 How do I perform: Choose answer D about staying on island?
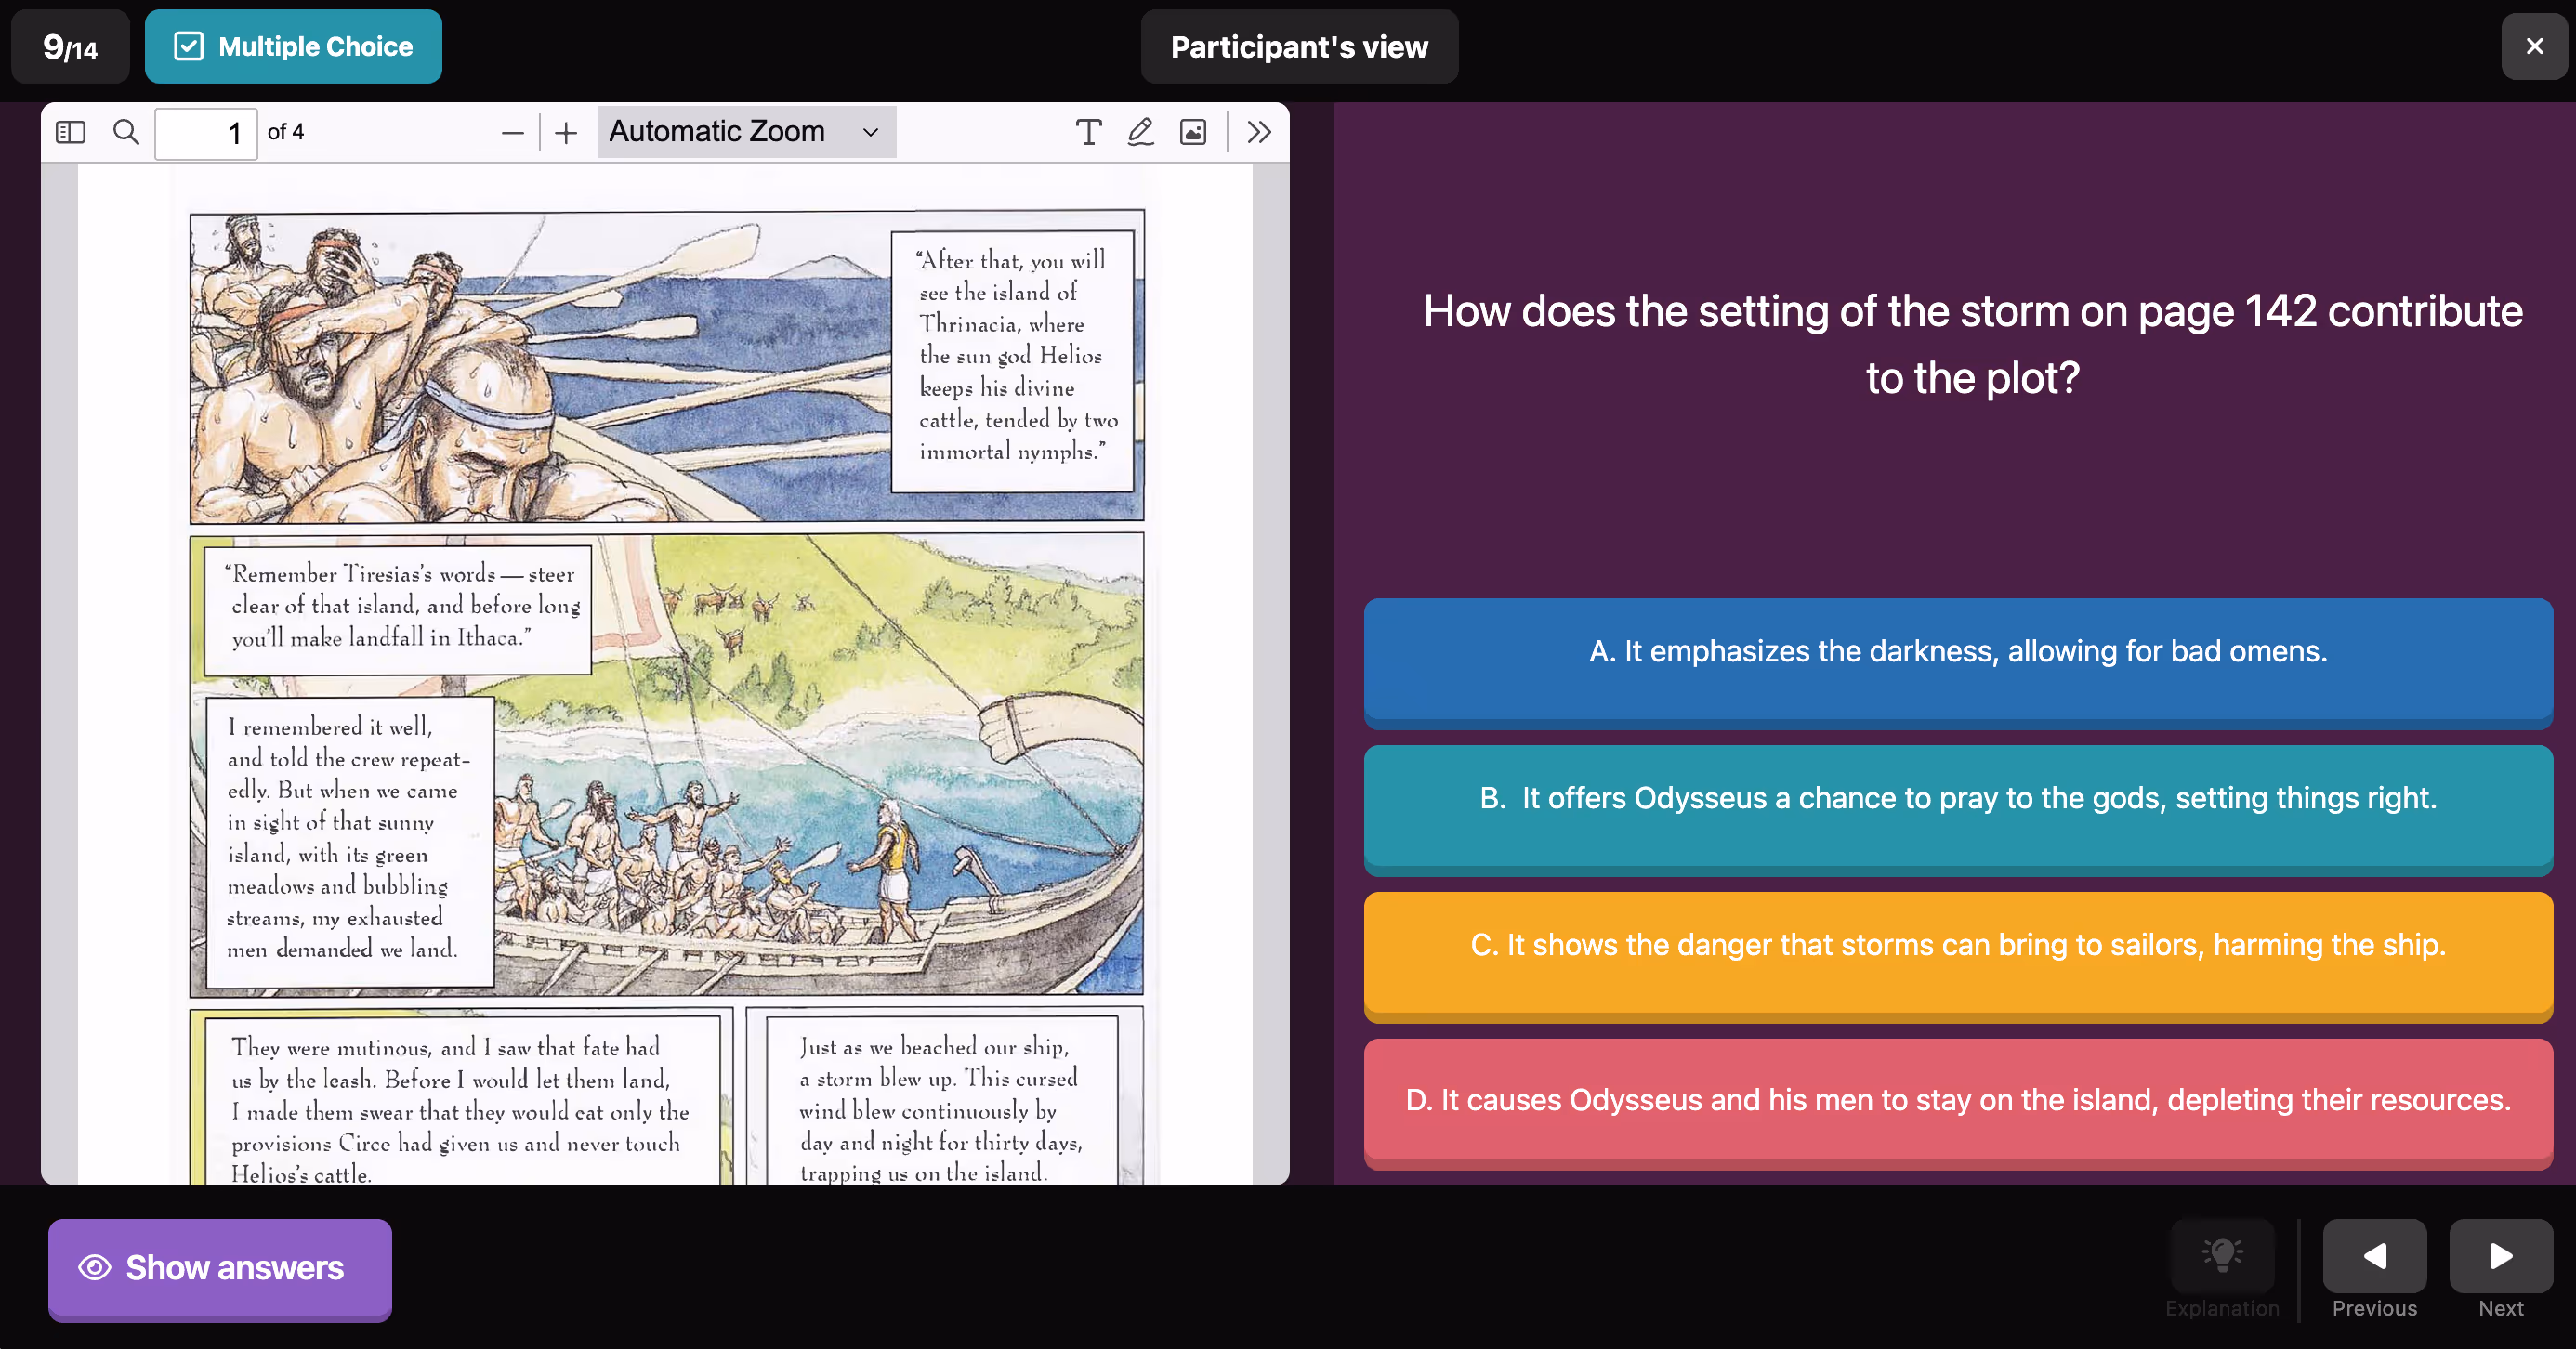click(x=1958, y=1103)
